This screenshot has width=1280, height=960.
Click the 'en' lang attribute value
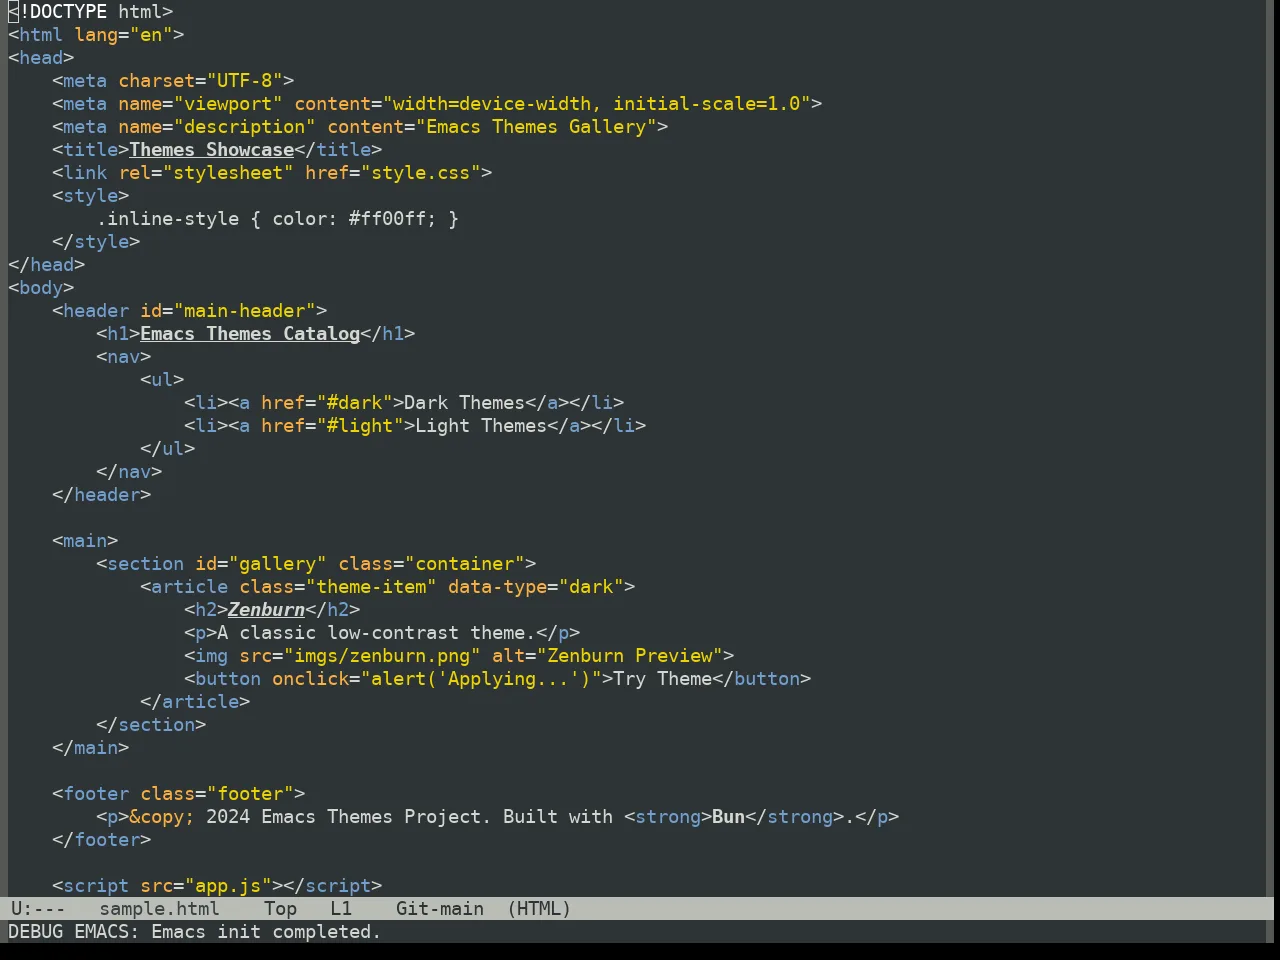[x=151, y=35]
